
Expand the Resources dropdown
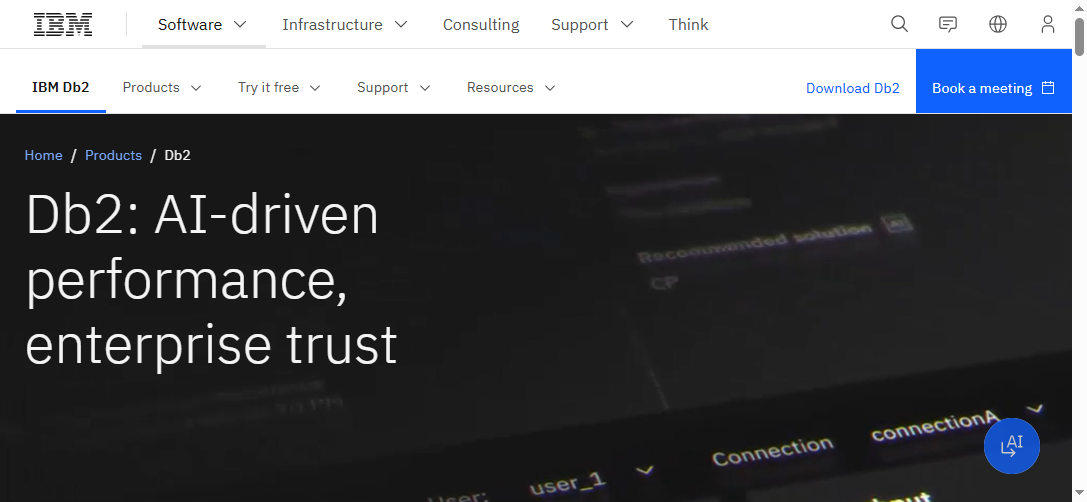[511, 88]
